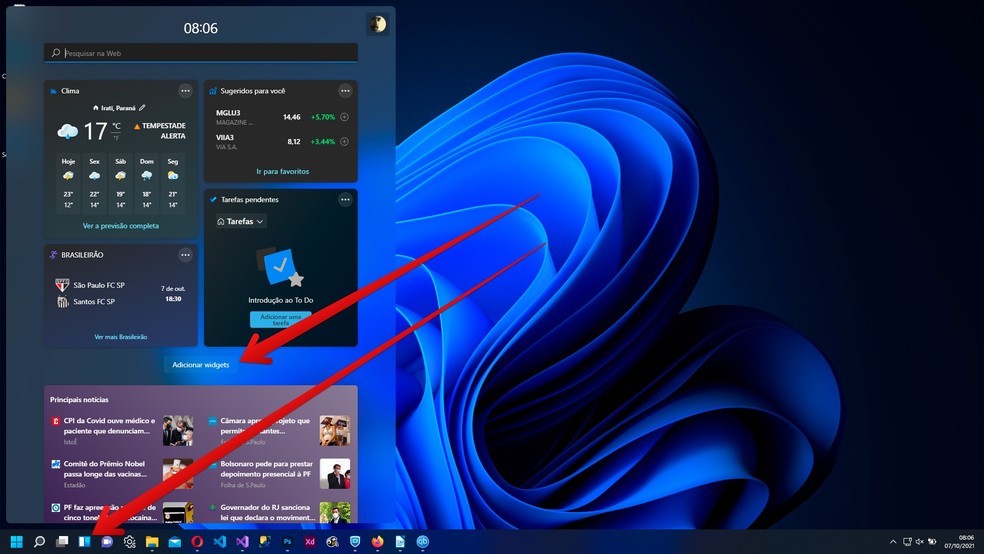Viewport: 984px width, 554px height.
Task: Launch Opera browser from taskbar
Action: 197,541
